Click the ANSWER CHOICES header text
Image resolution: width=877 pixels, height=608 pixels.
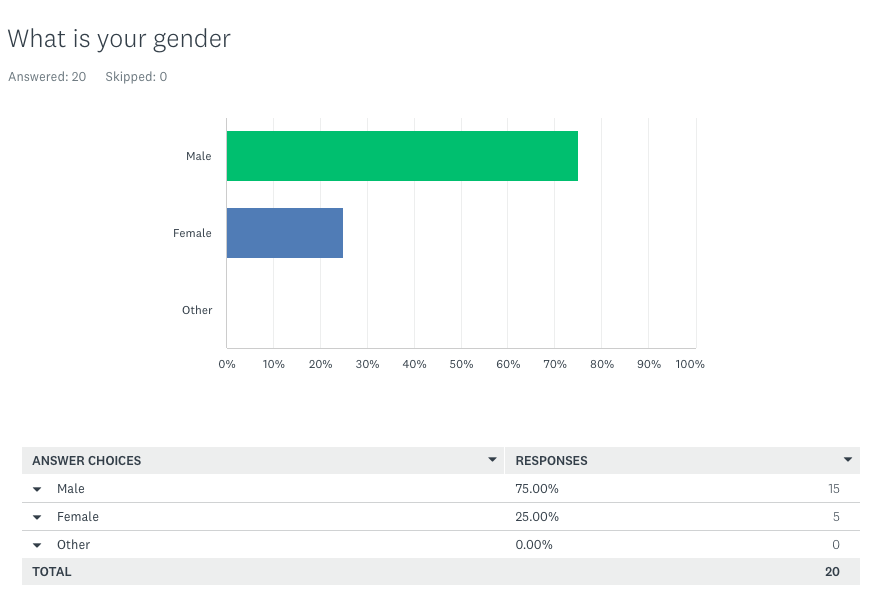[x=87, y=461]
